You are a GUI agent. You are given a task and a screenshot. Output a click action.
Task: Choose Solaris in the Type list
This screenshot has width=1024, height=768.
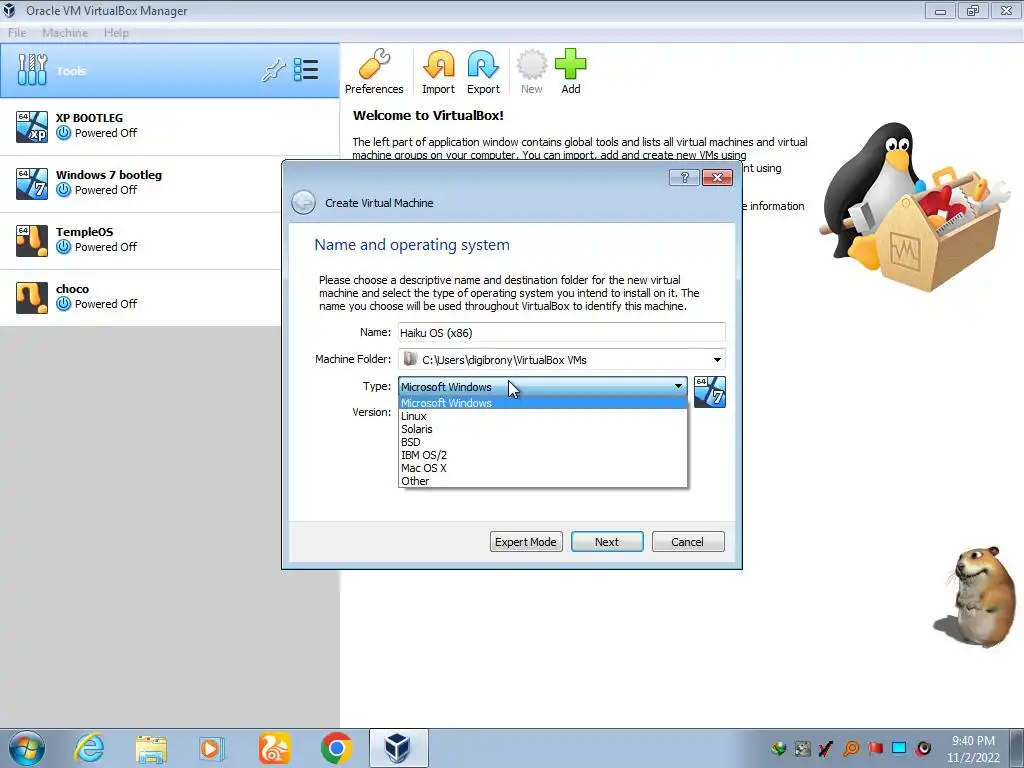click(x=543, y=429)
